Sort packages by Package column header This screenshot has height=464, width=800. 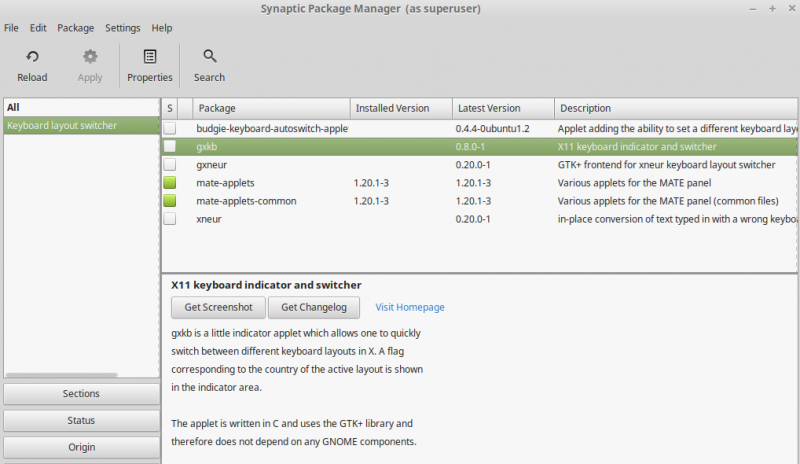[271, 108]
